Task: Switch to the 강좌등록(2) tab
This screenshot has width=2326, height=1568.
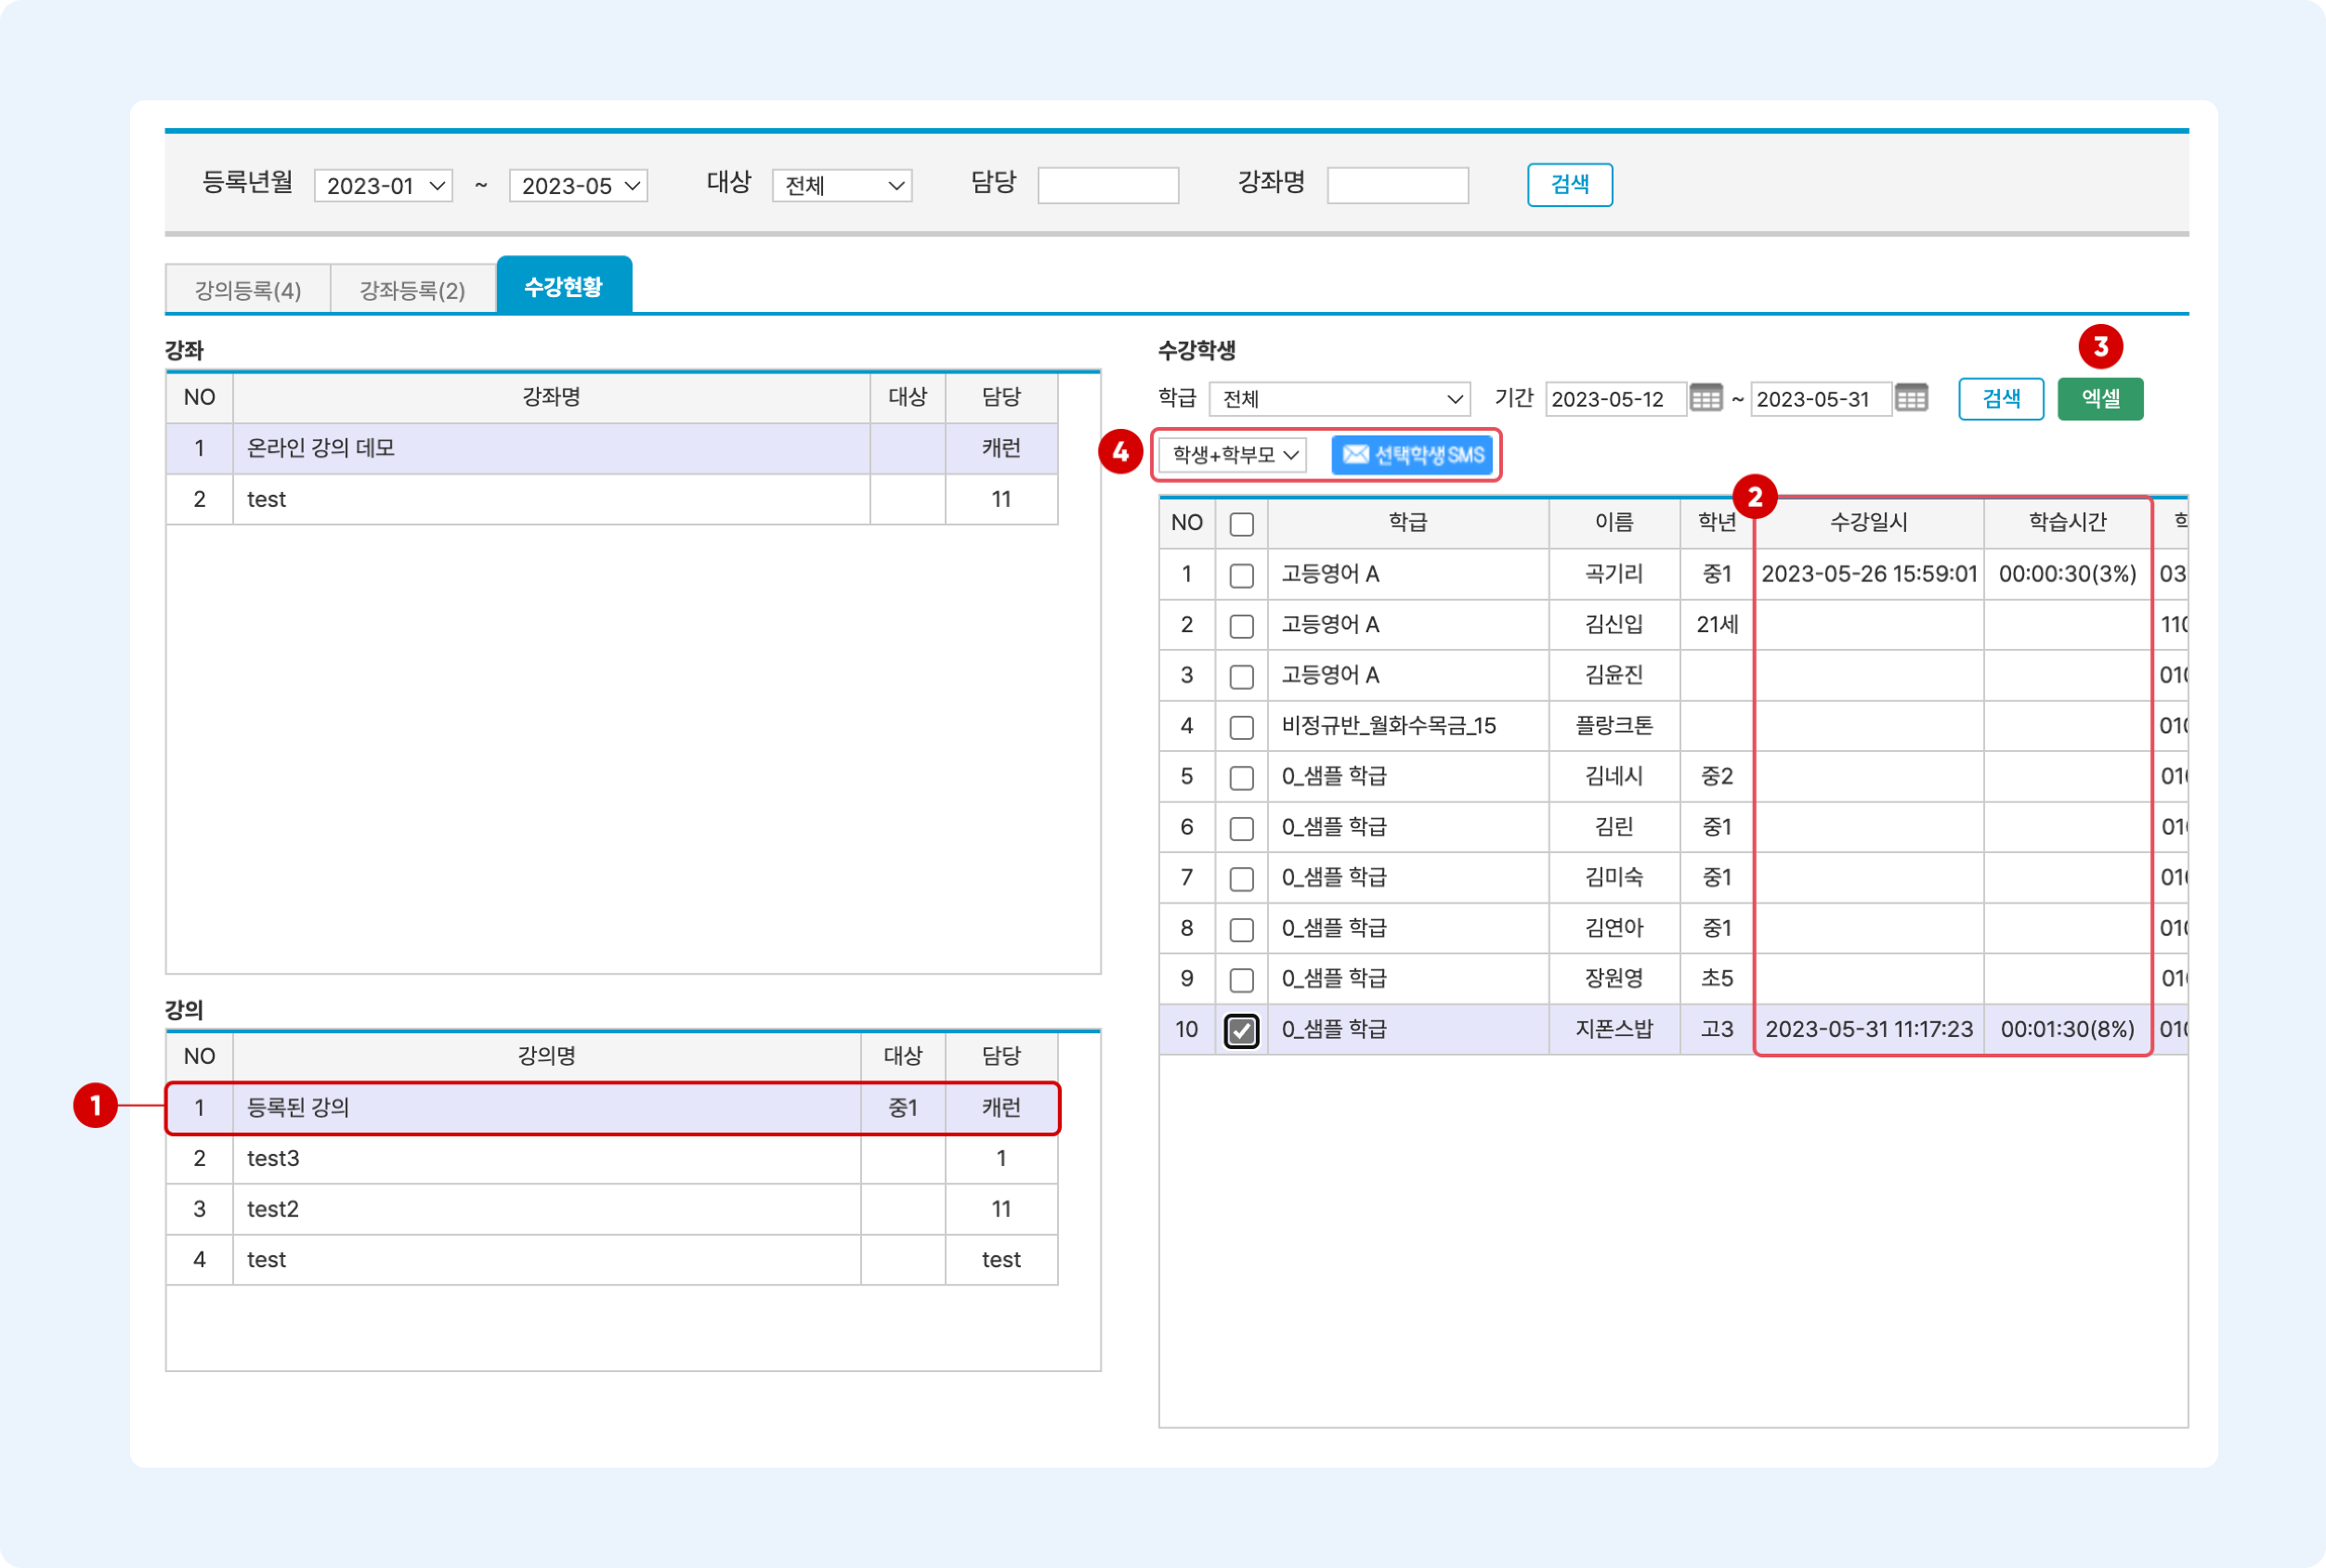Action: coord(412,290)
